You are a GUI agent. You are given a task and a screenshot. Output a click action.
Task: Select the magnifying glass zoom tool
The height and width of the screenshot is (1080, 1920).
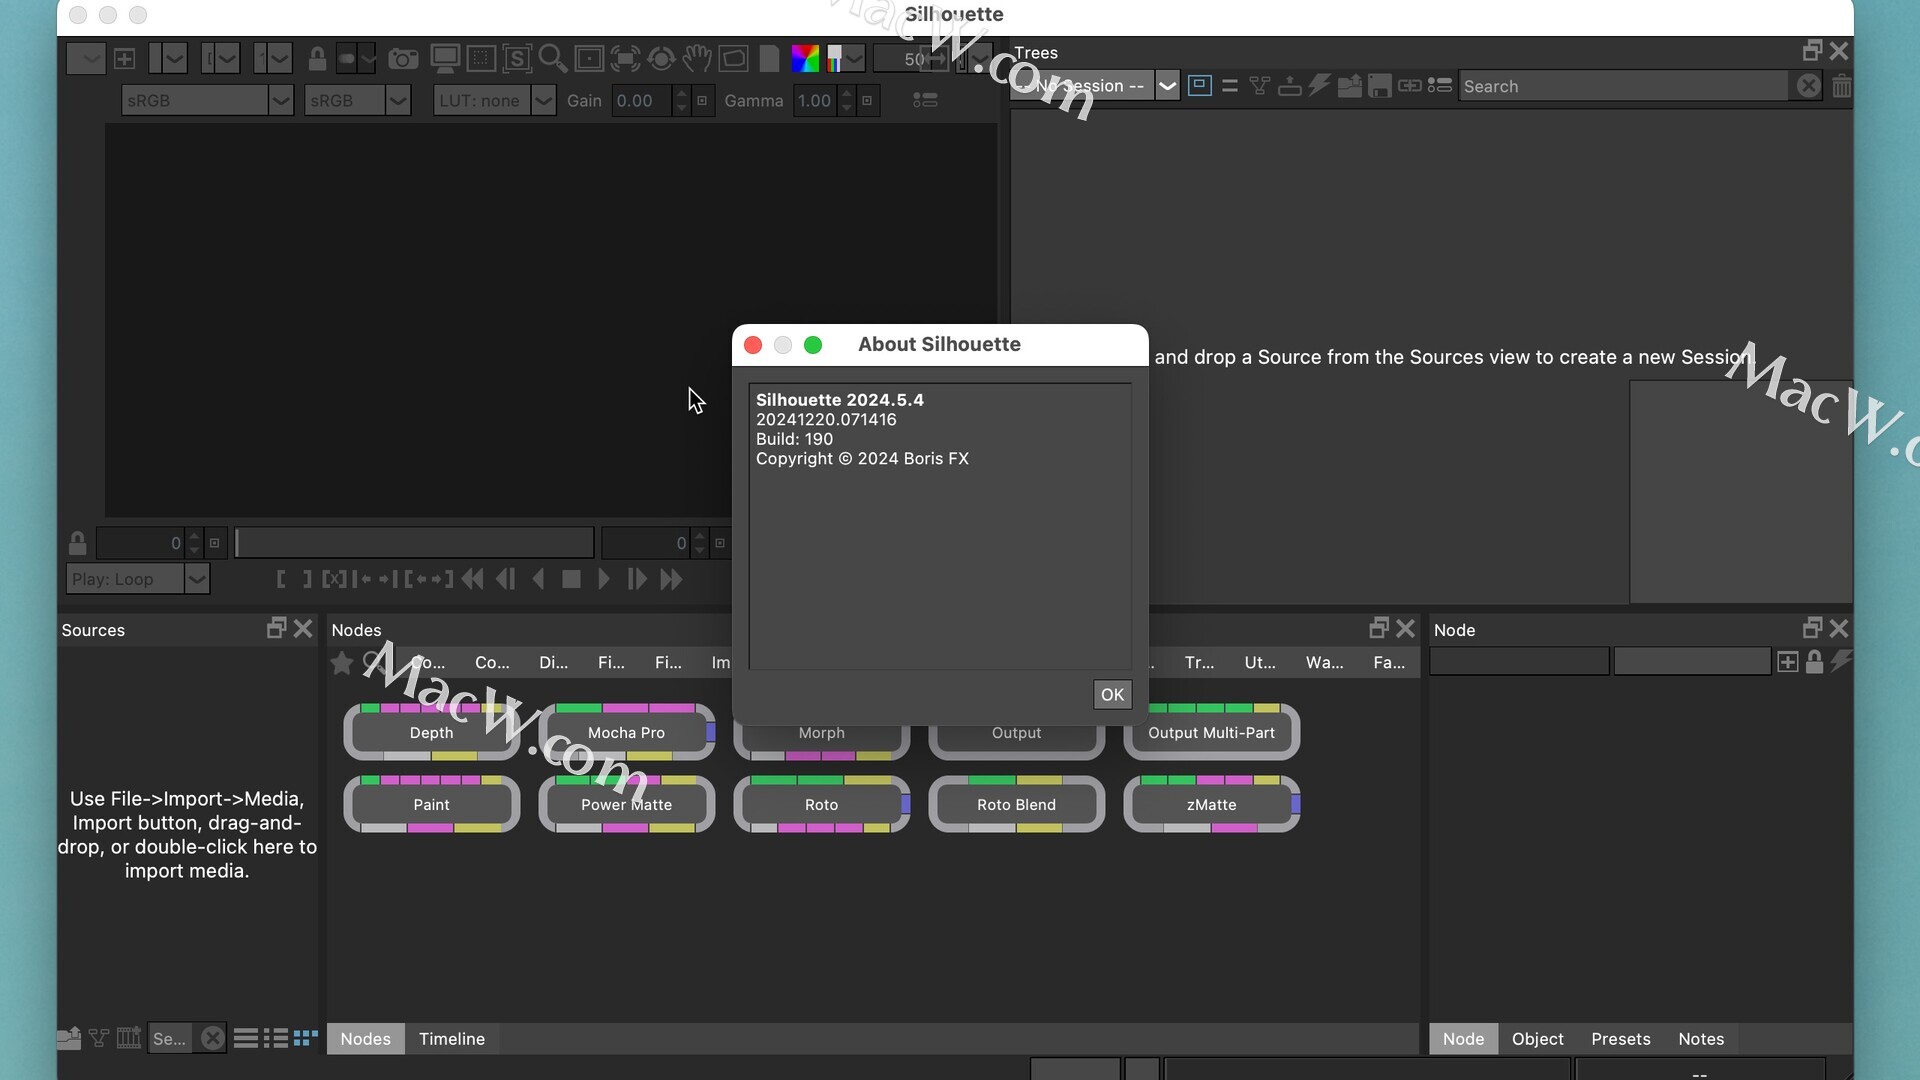coord(553,59)
